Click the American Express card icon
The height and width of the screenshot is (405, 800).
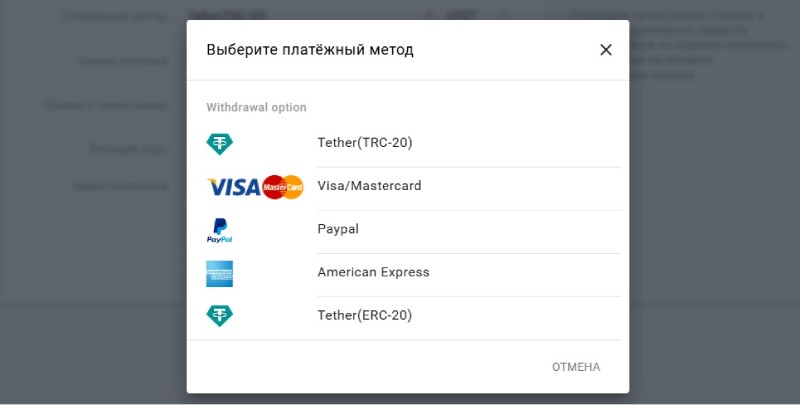(x=219, y=273)
